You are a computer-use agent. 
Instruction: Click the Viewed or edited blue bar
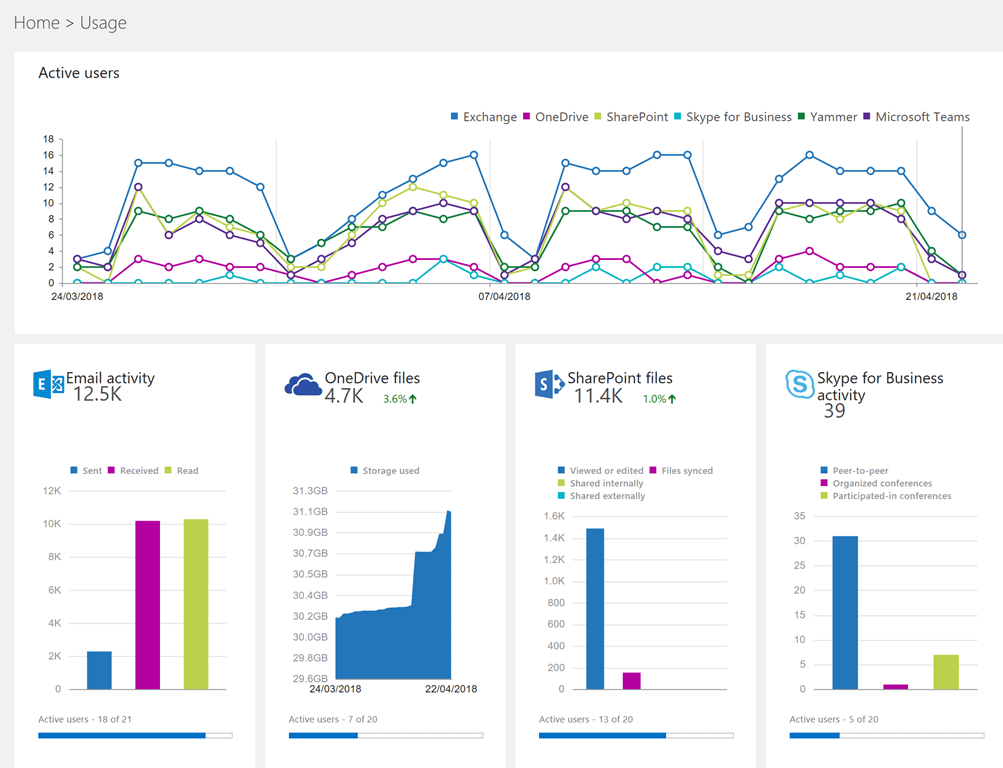(595, 609)
